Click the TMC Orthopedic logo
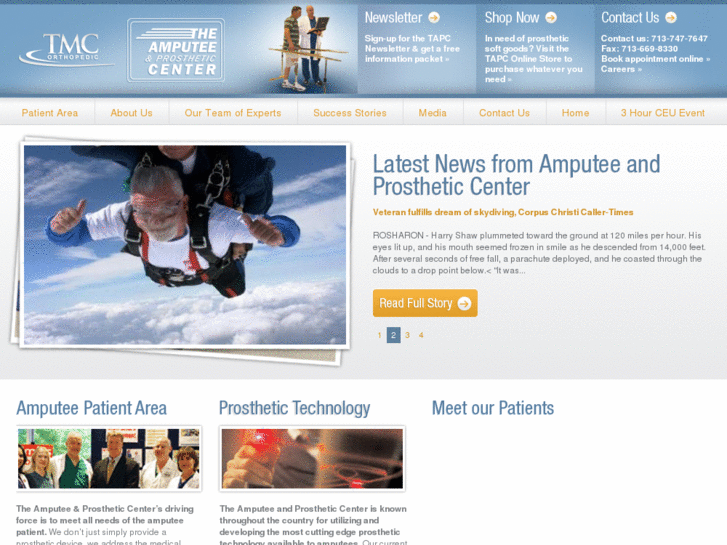 click(66, 49)
